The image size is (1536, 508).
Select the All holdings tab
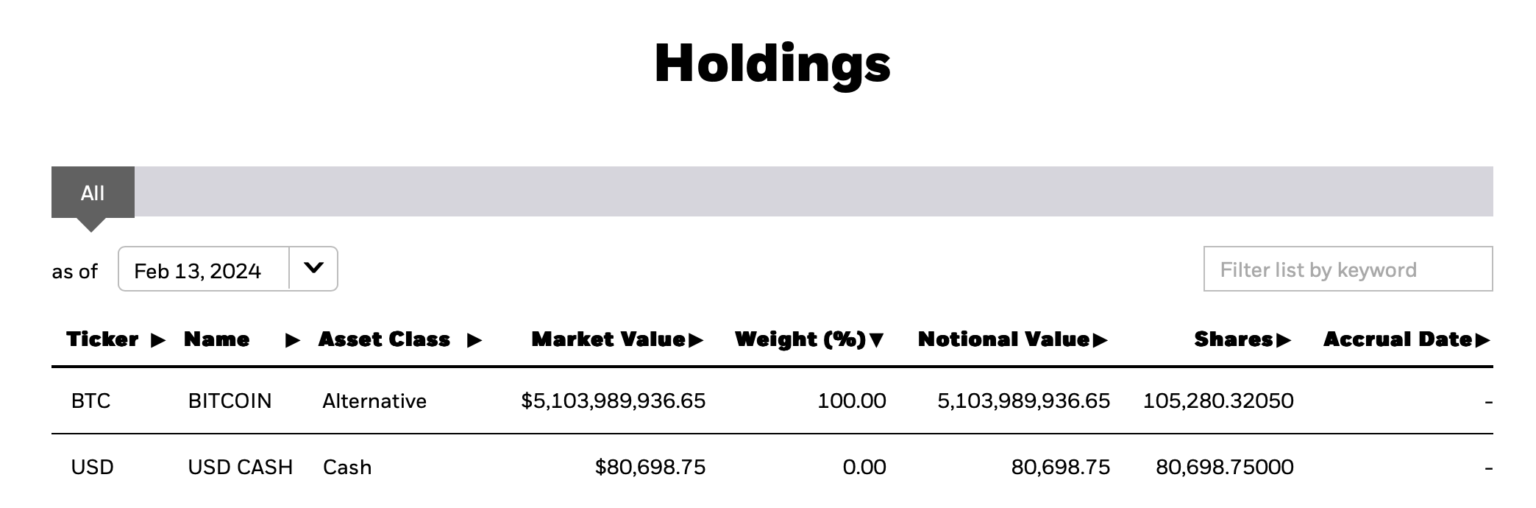[92, 193]
